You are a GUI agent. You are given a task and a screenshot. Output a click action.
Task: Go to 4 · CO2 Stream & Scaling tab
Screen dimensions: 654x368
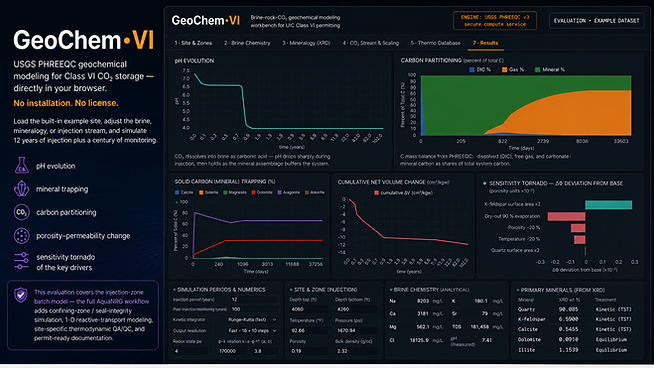(370, 43)
